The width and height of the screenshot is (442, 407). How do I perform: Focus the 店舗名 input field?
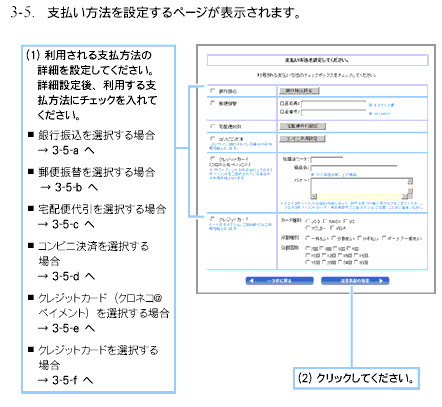click(x=354, y=168)
